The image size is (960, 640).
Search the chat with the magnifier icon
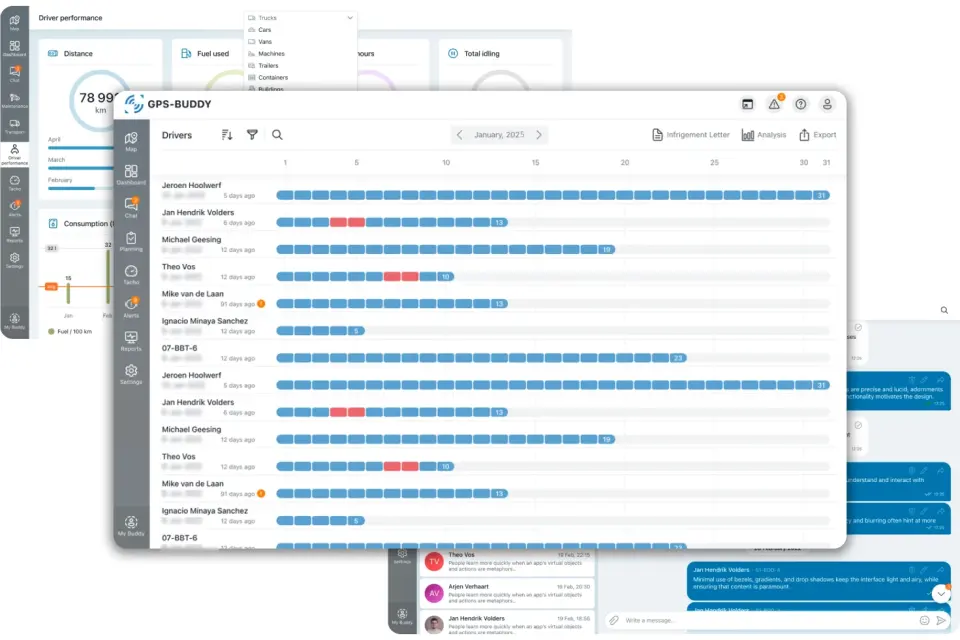pyautogui.click(x=944, y=311)
